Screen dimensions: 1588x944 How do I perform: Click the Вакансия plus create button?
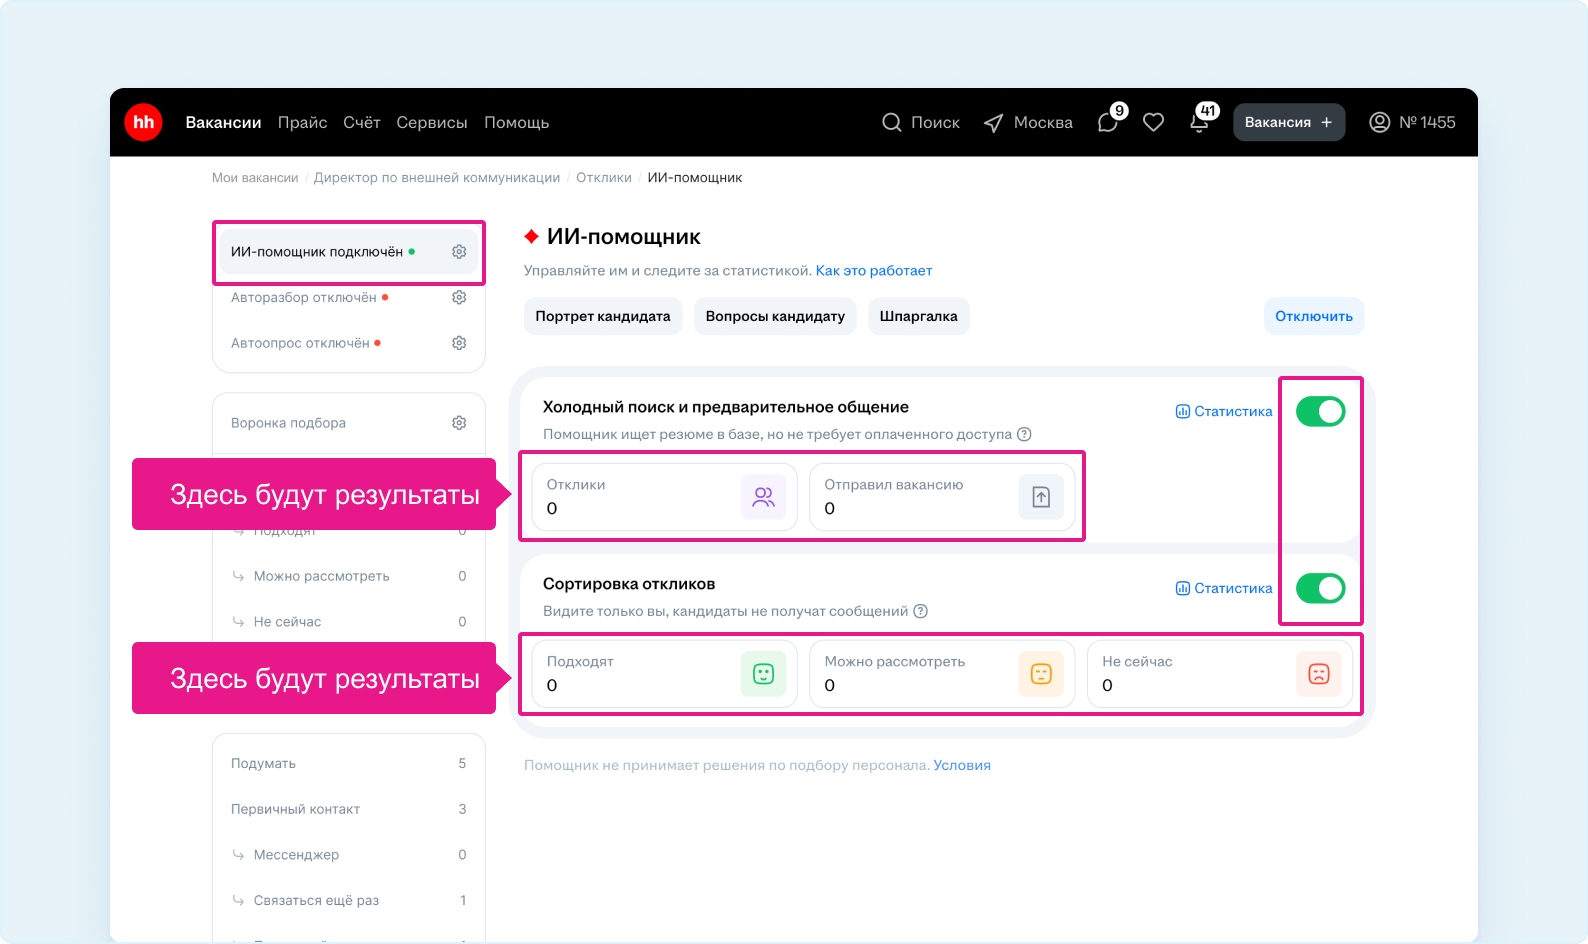(1288, 122)
